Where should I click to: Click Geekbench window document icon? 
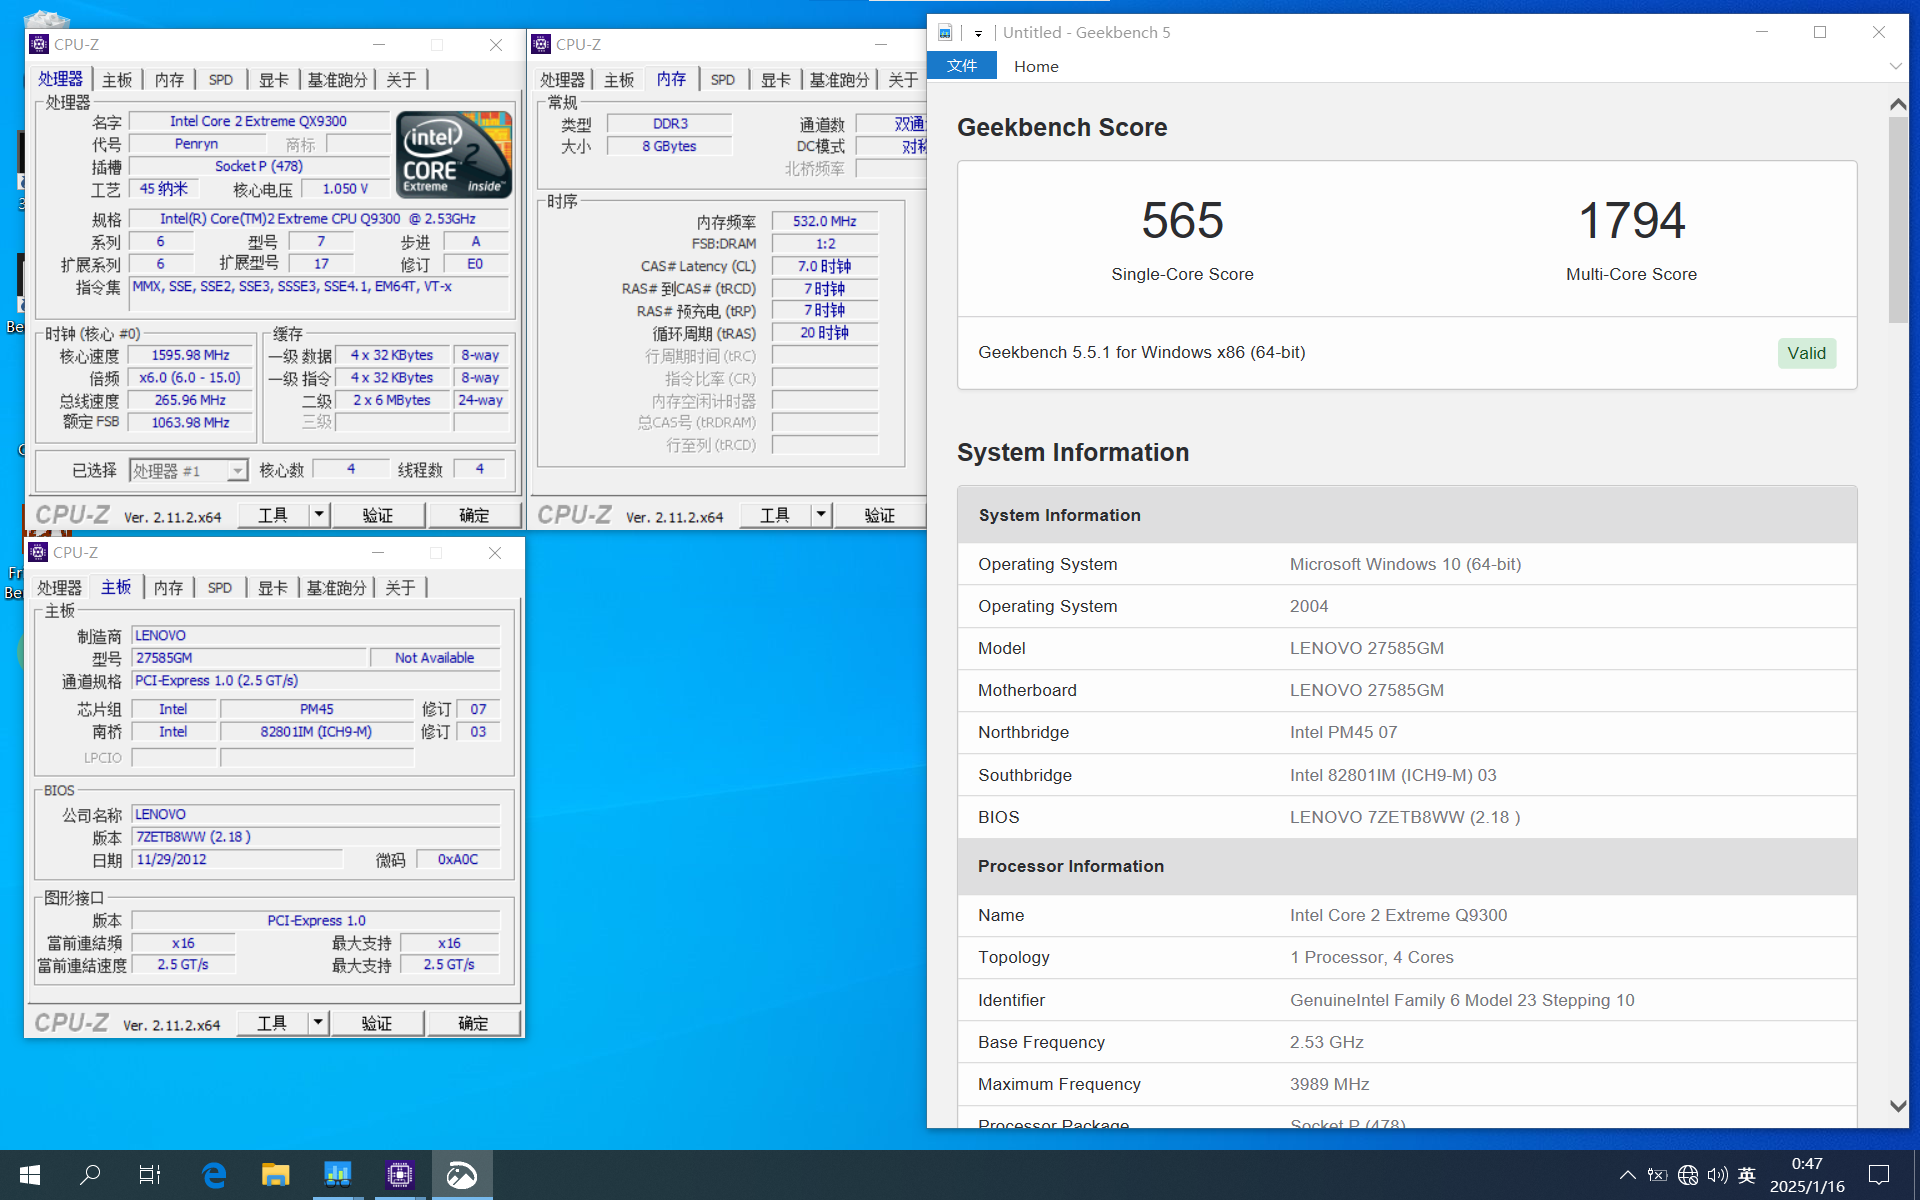945,32
